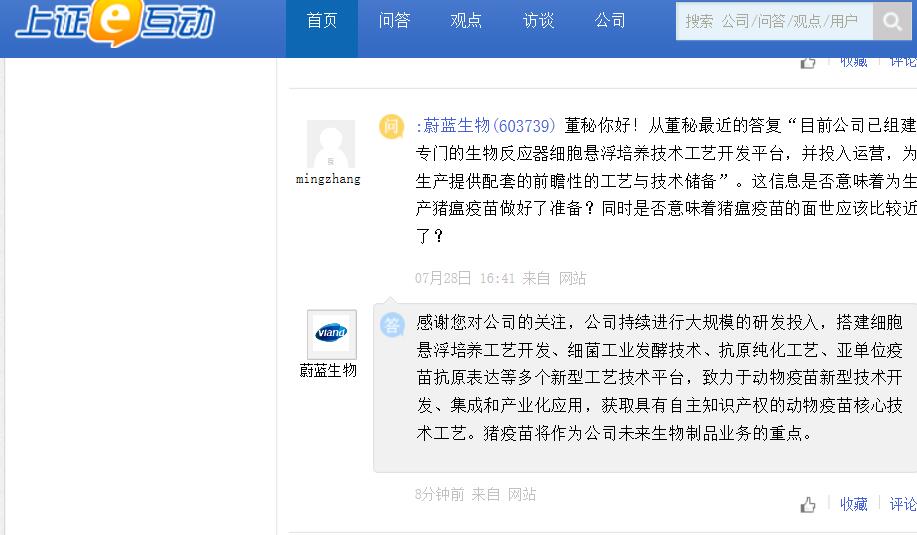
Task: Click 评论 below the company answer
Action: (x=903, y=504)
